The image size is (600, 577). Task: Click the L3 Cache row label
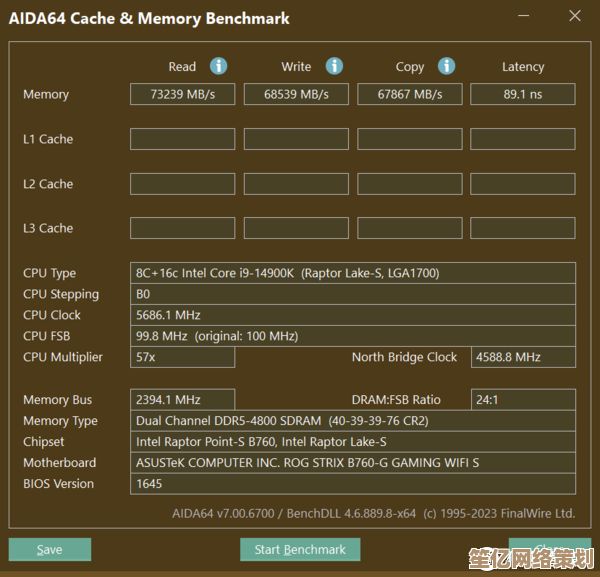pos(48,228)
